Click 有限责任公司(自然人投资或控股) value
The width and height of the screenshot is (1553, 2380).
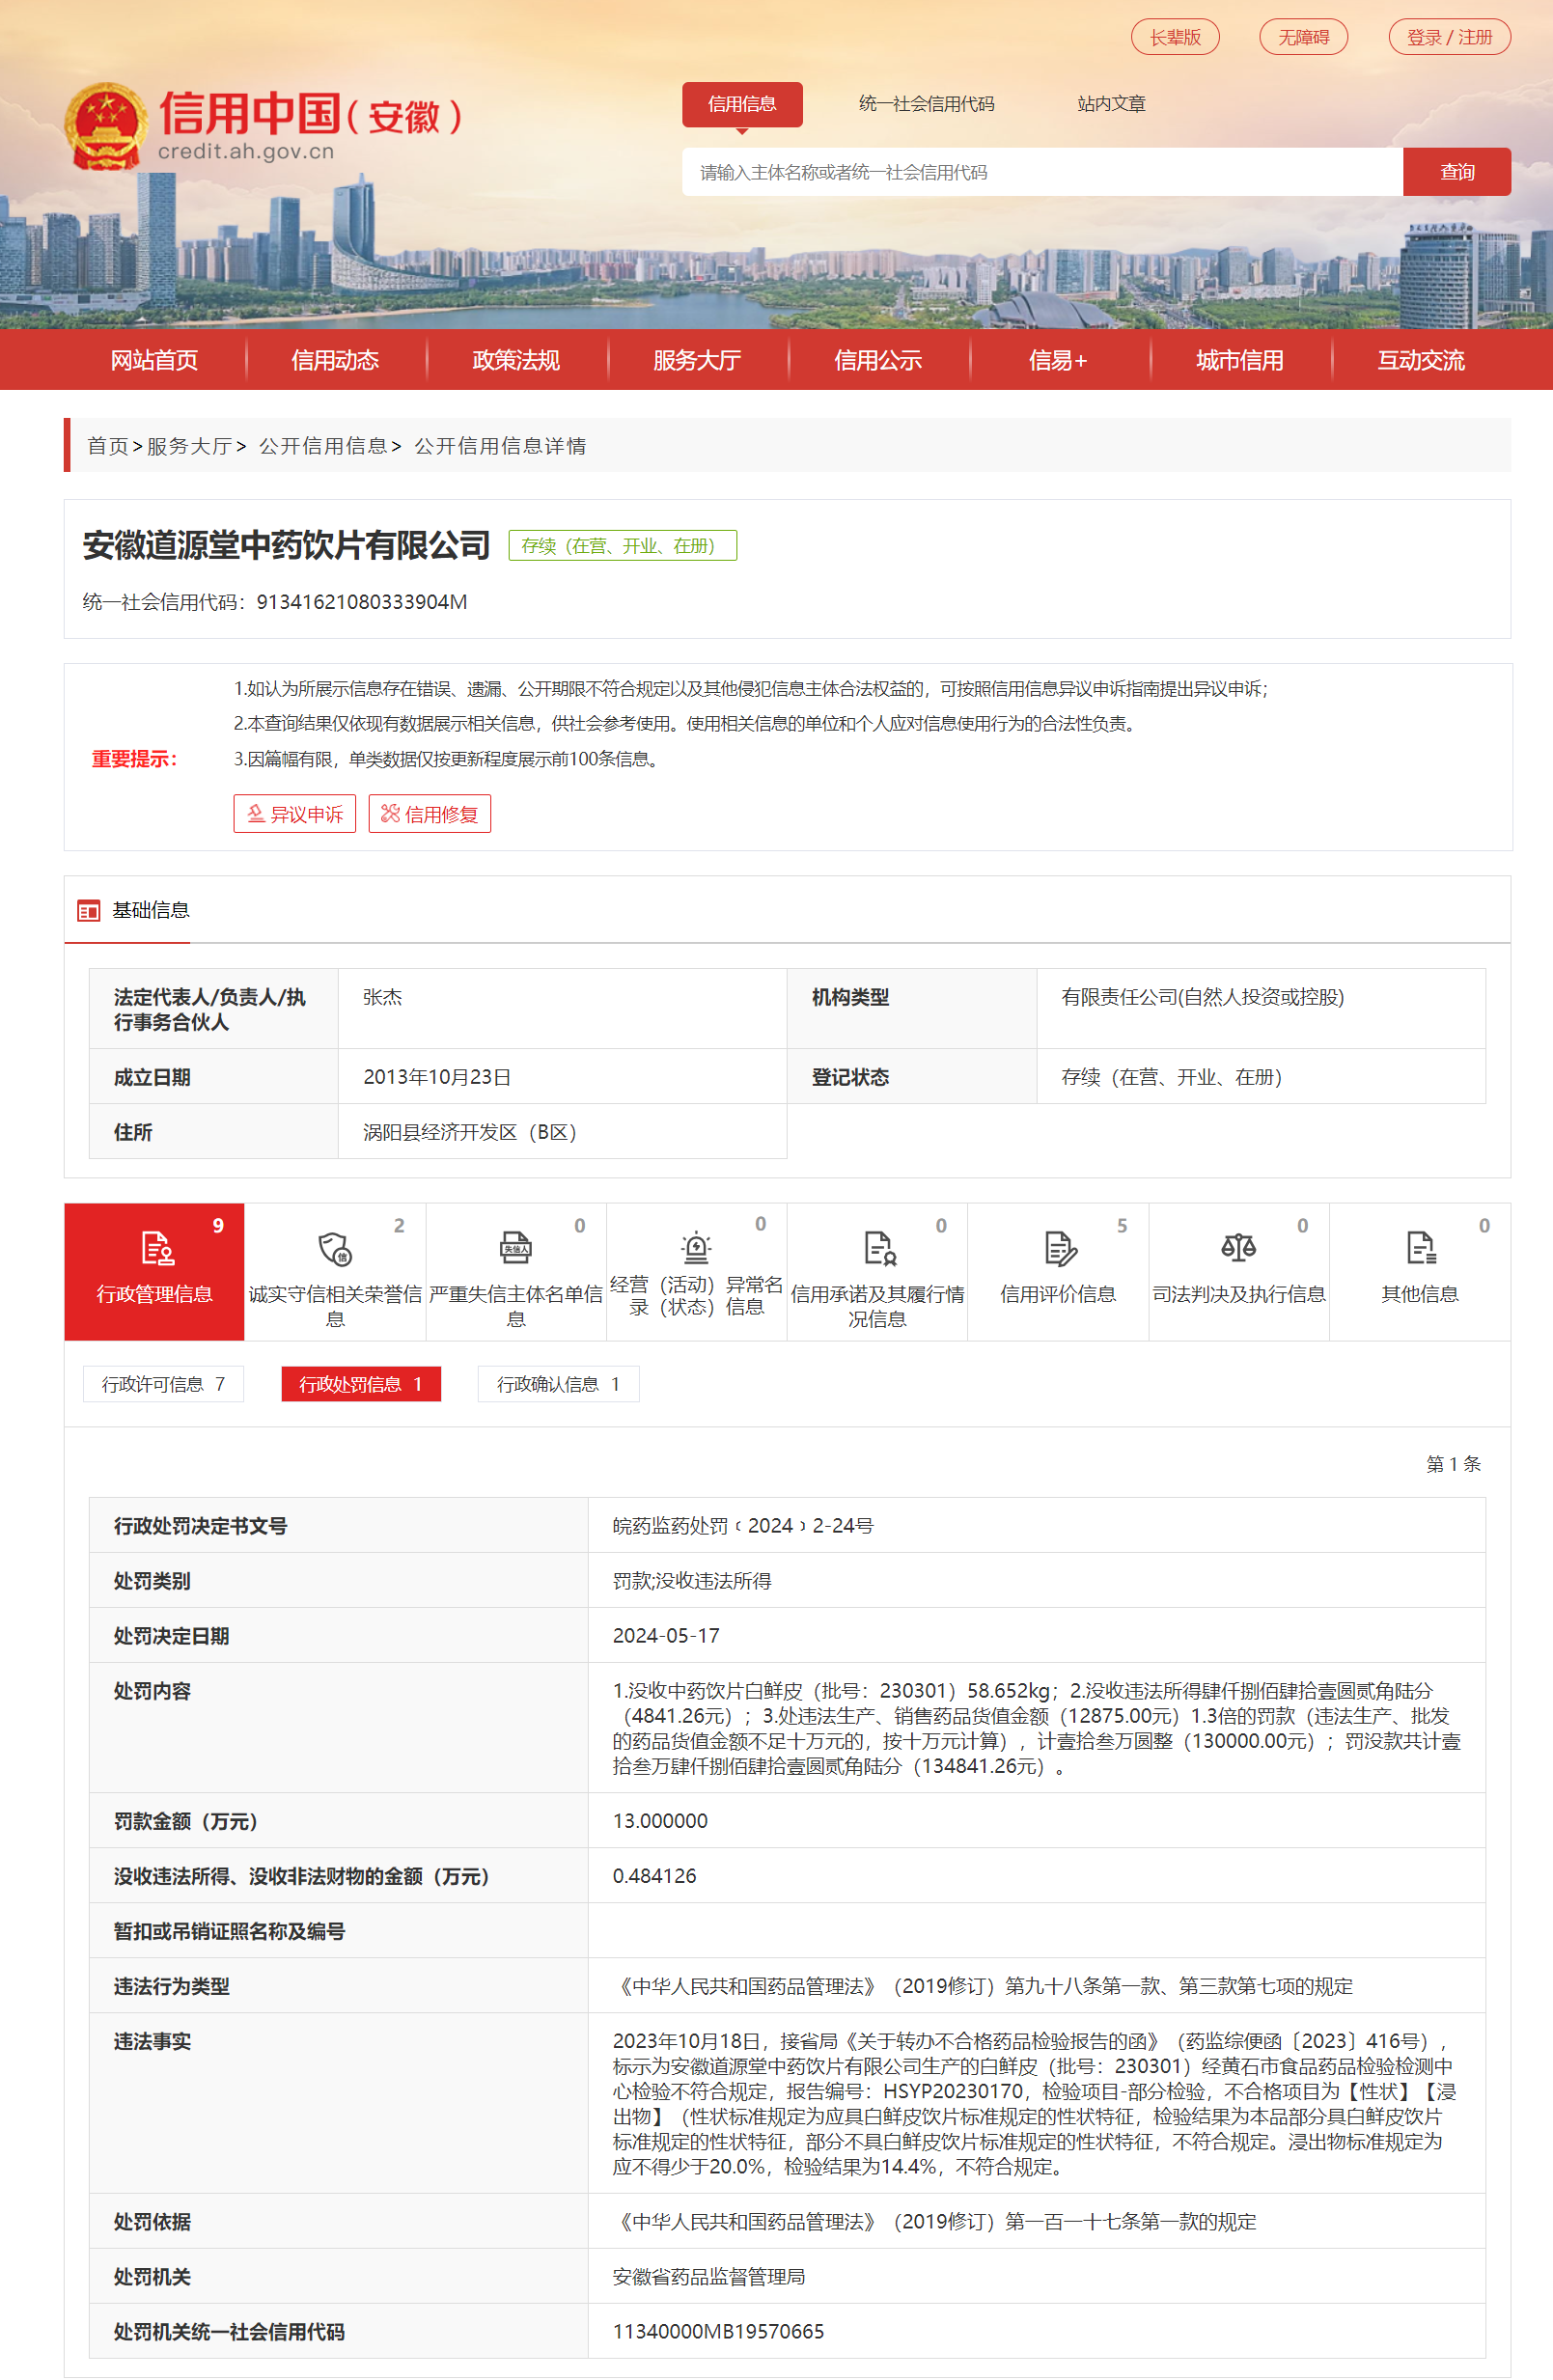tap(1202, 997)
